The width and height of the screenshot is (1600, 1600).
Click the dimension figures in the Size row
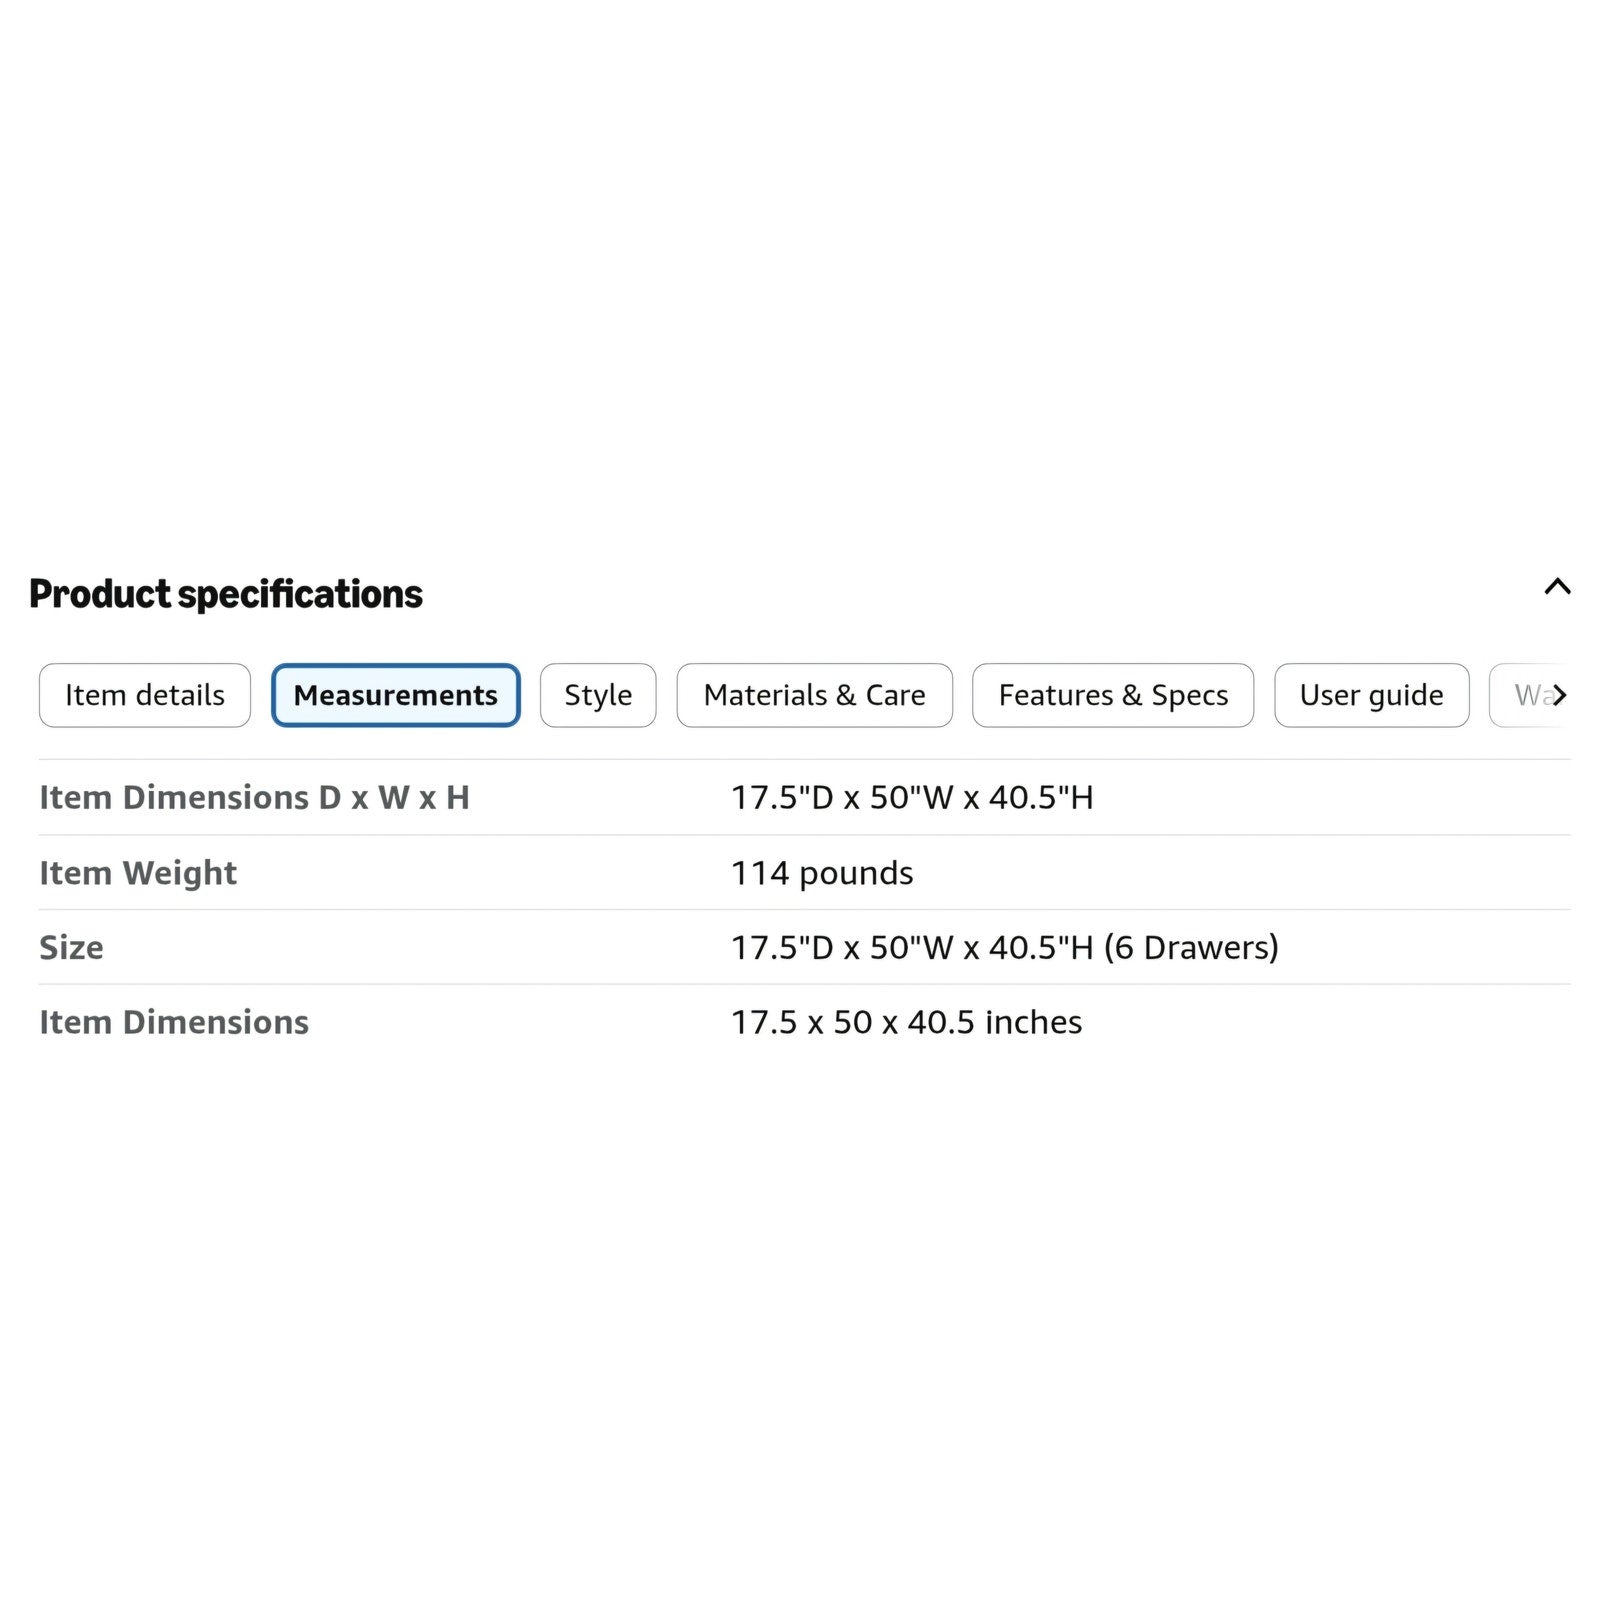click(x=912, y=947)
